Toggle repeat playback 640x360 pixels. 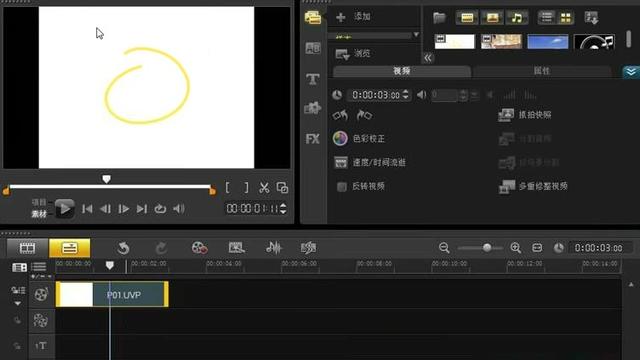[160, 209]
